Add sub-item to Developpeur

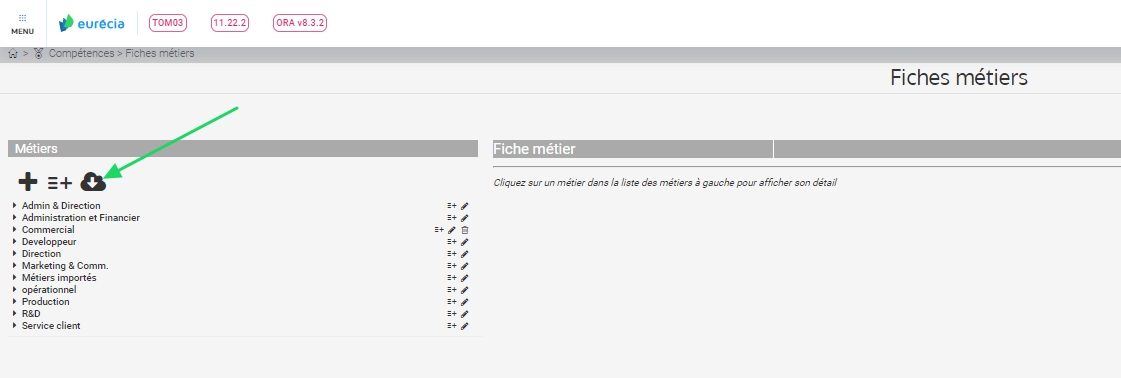click(x=452, y=242)
